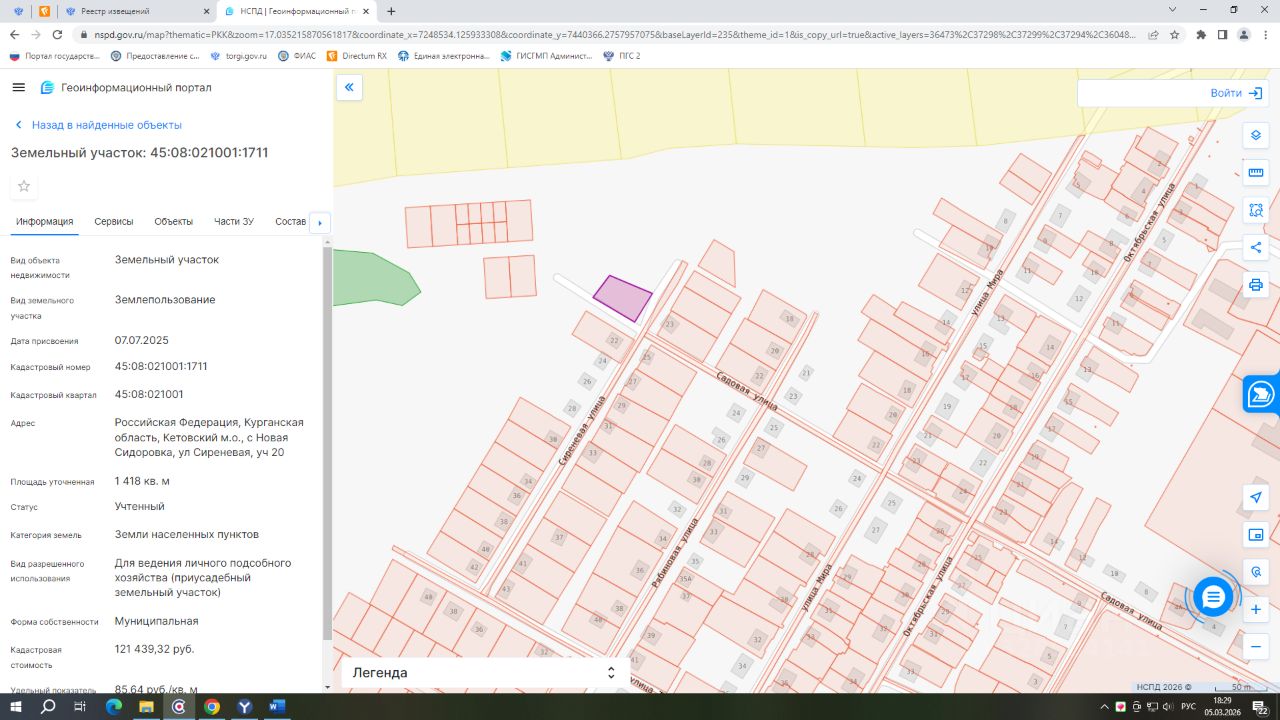Screen dimensions: 1280x720
Task: Zoom in with the plus button
Action: (1256, 609)
